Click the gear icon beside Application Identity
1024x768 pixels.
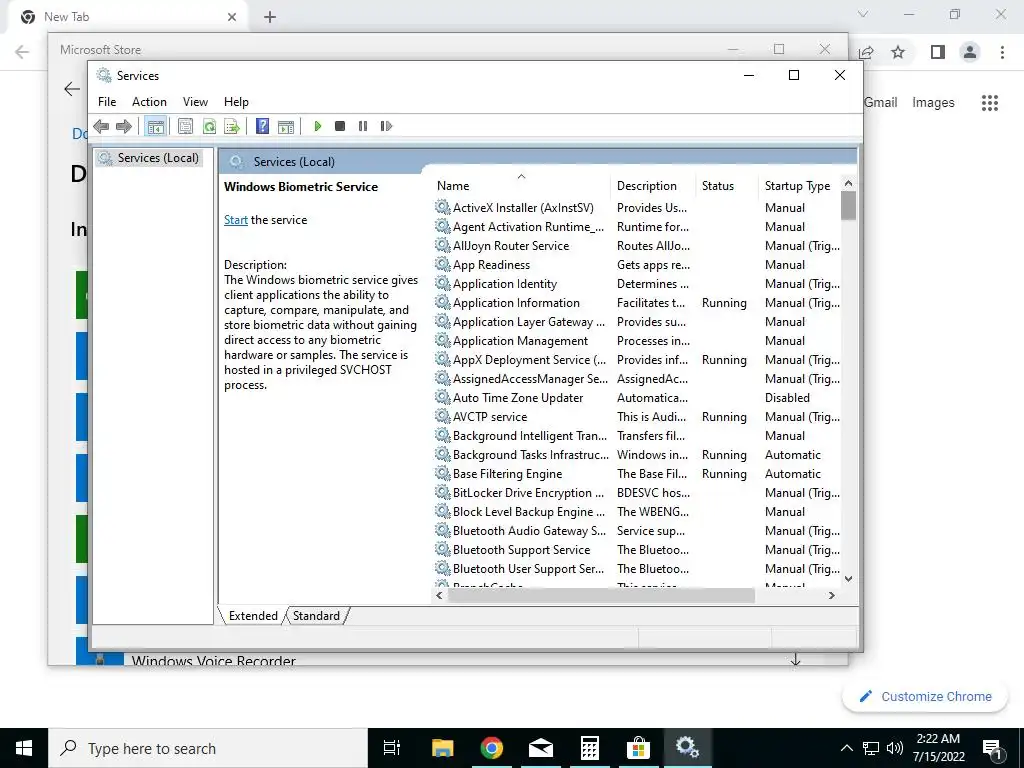click(443, 283)
